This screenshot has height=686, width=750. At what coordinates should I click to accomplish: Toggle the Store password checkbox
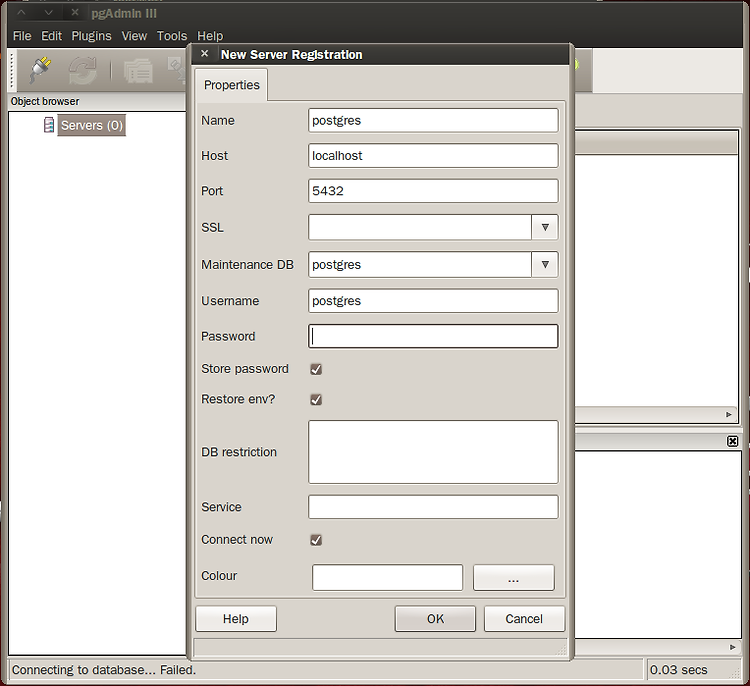point(316,369)
